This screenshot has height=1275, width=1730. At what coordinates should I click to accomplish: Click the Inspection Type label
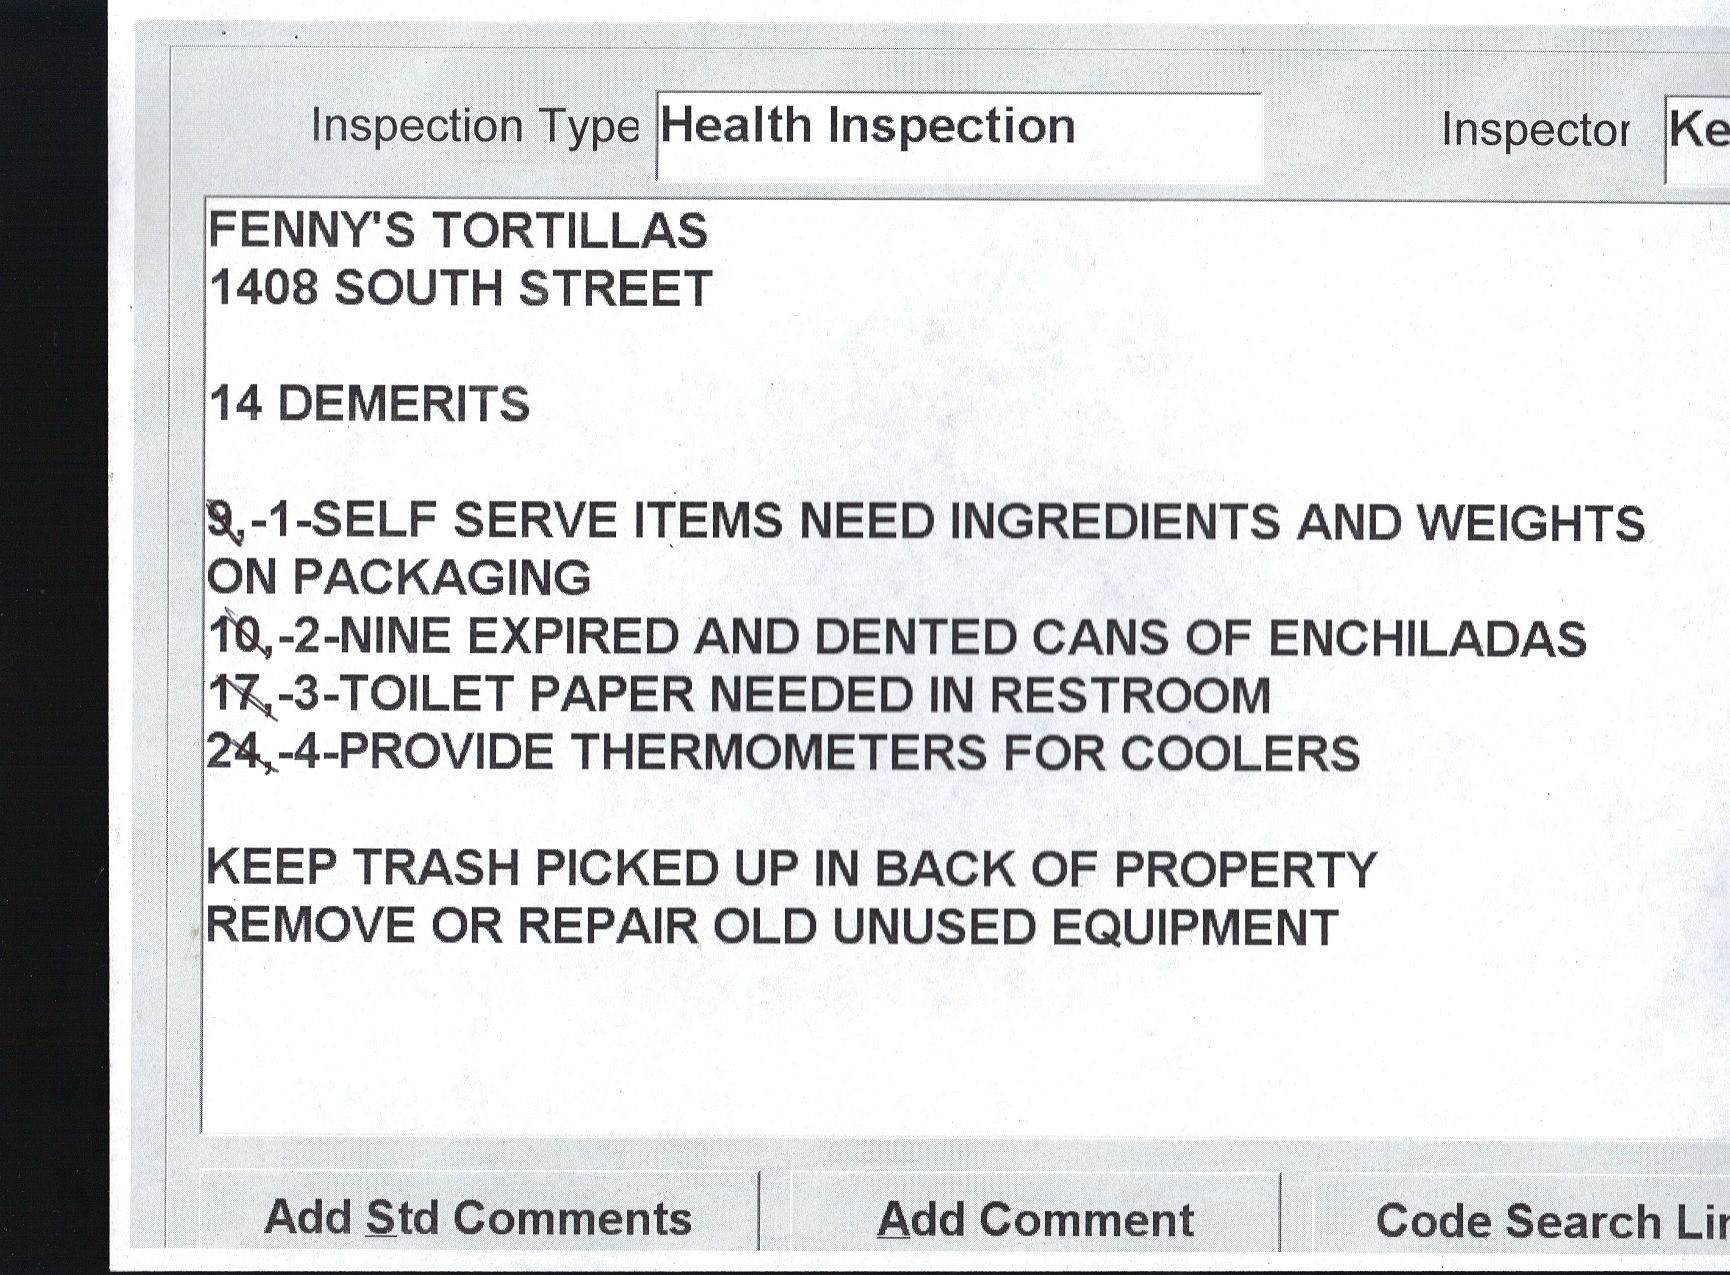point(474,126)
